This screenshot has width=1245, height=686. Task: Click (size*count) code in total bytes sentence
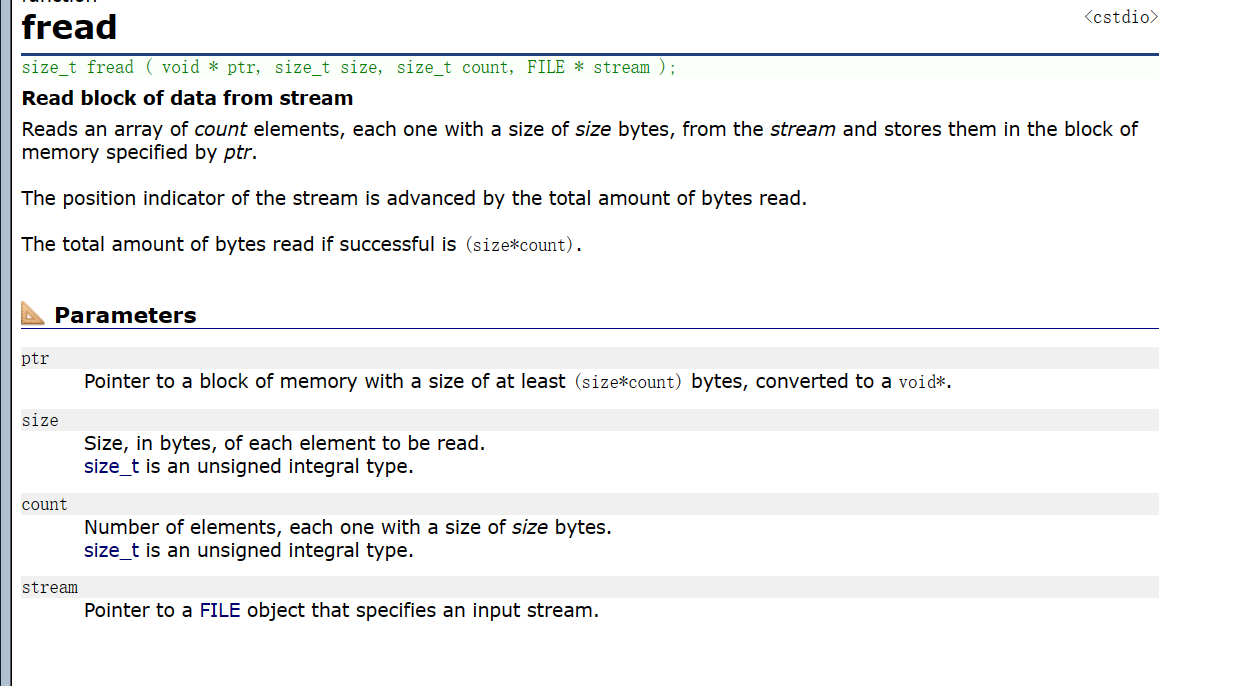[x=520, y=245]
